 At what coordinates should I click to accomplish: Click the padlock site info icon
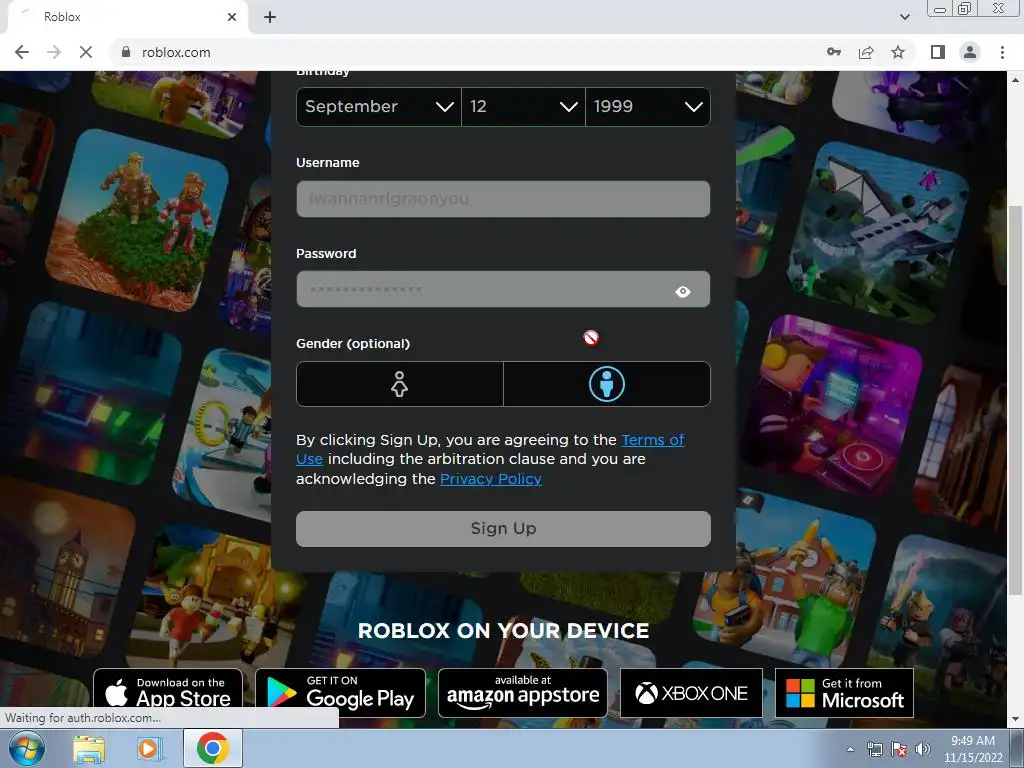(126, 52)
